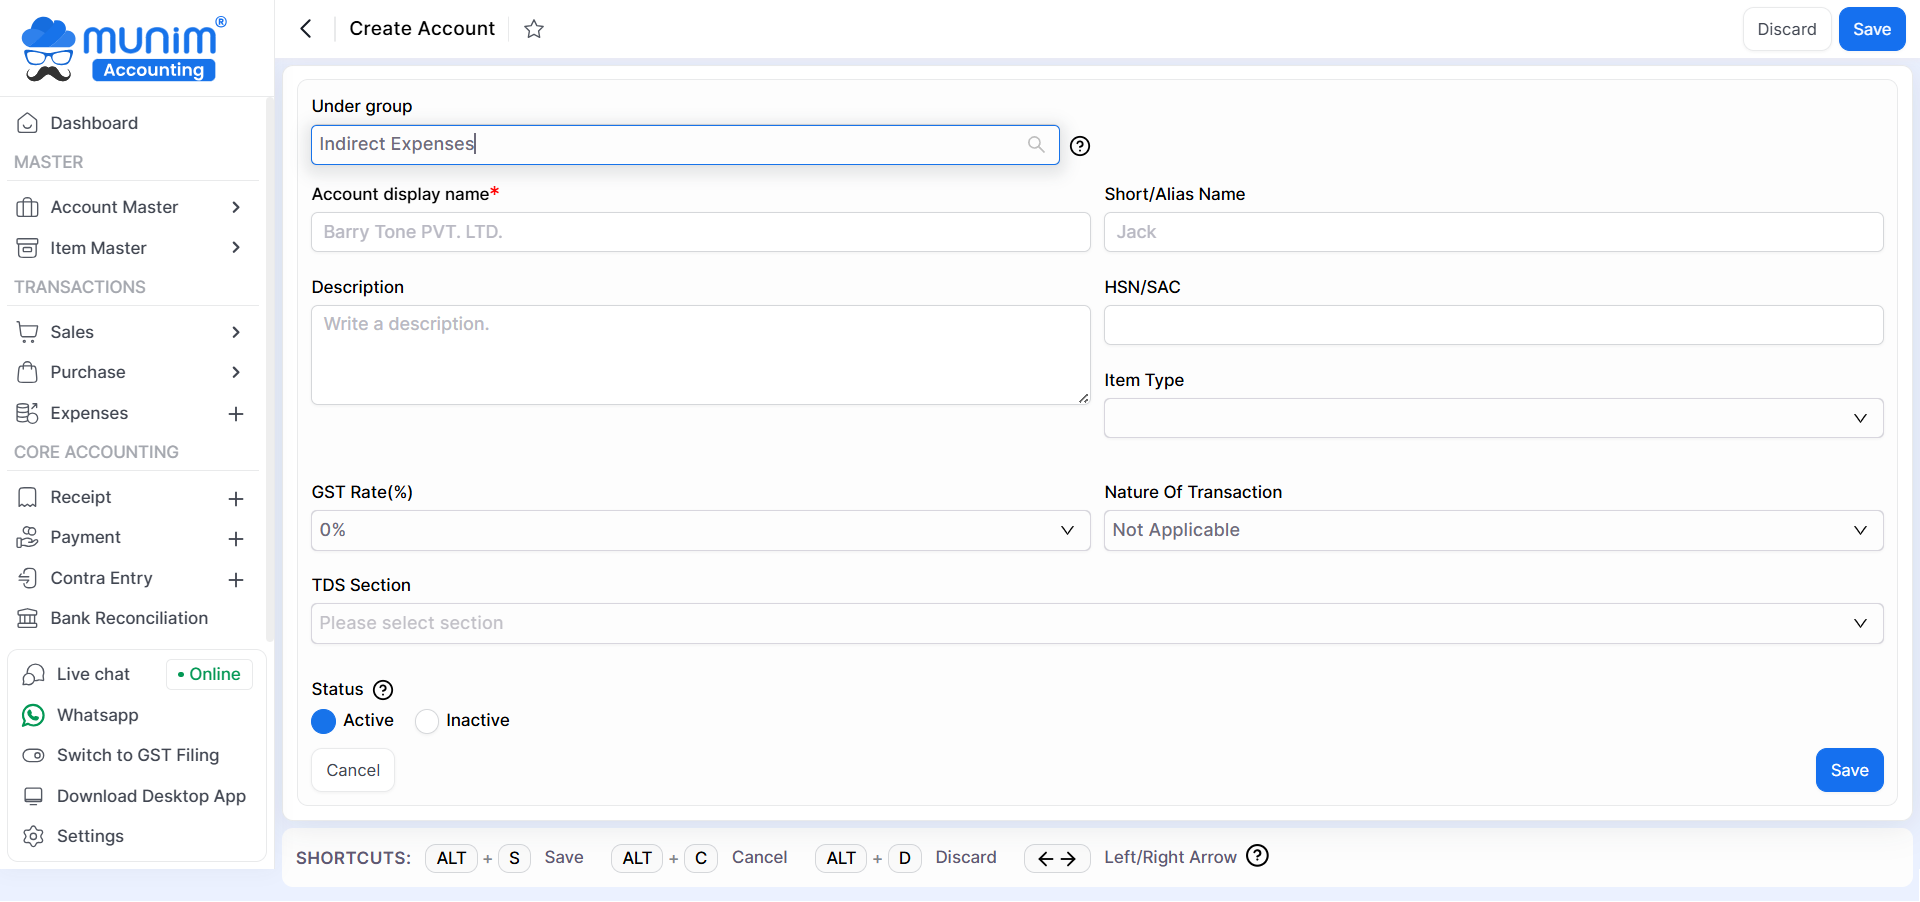Click the Discard button at top
This screenshot has height=902, width=1920.
[x=1786, y=29]
